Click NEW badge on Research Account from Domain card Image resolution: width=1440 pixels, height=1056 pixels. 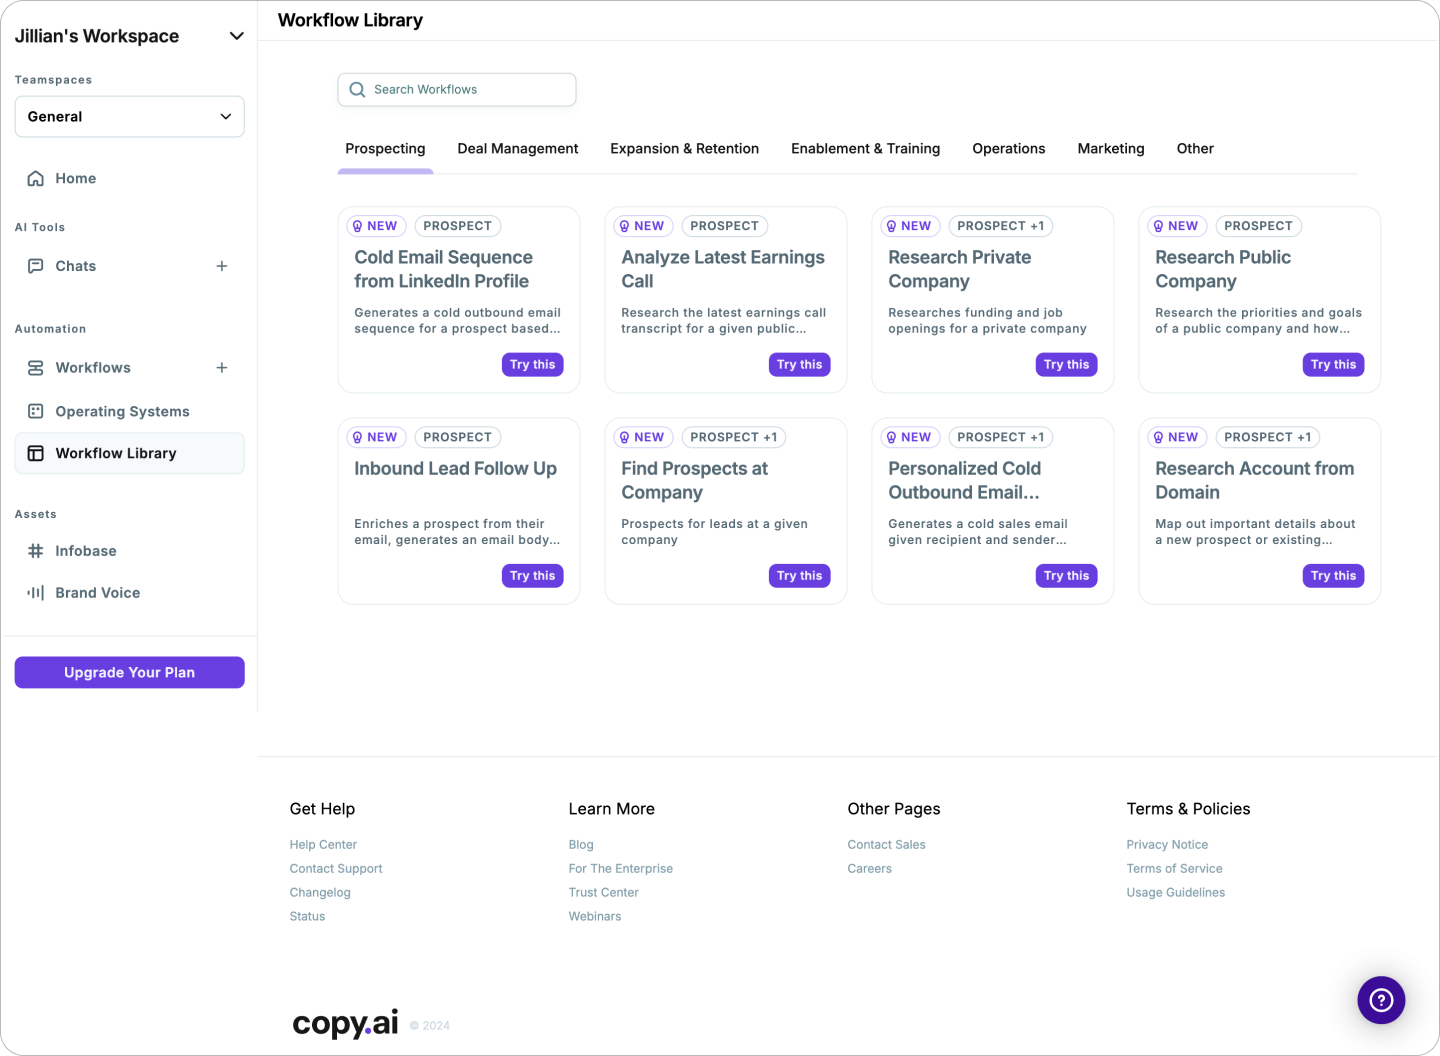click(1177, 437)
